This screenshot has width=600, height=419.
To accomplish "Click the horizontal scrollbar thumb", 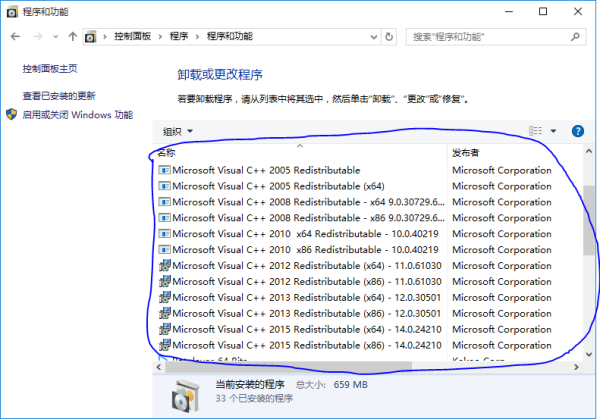I will pos(288,367).
